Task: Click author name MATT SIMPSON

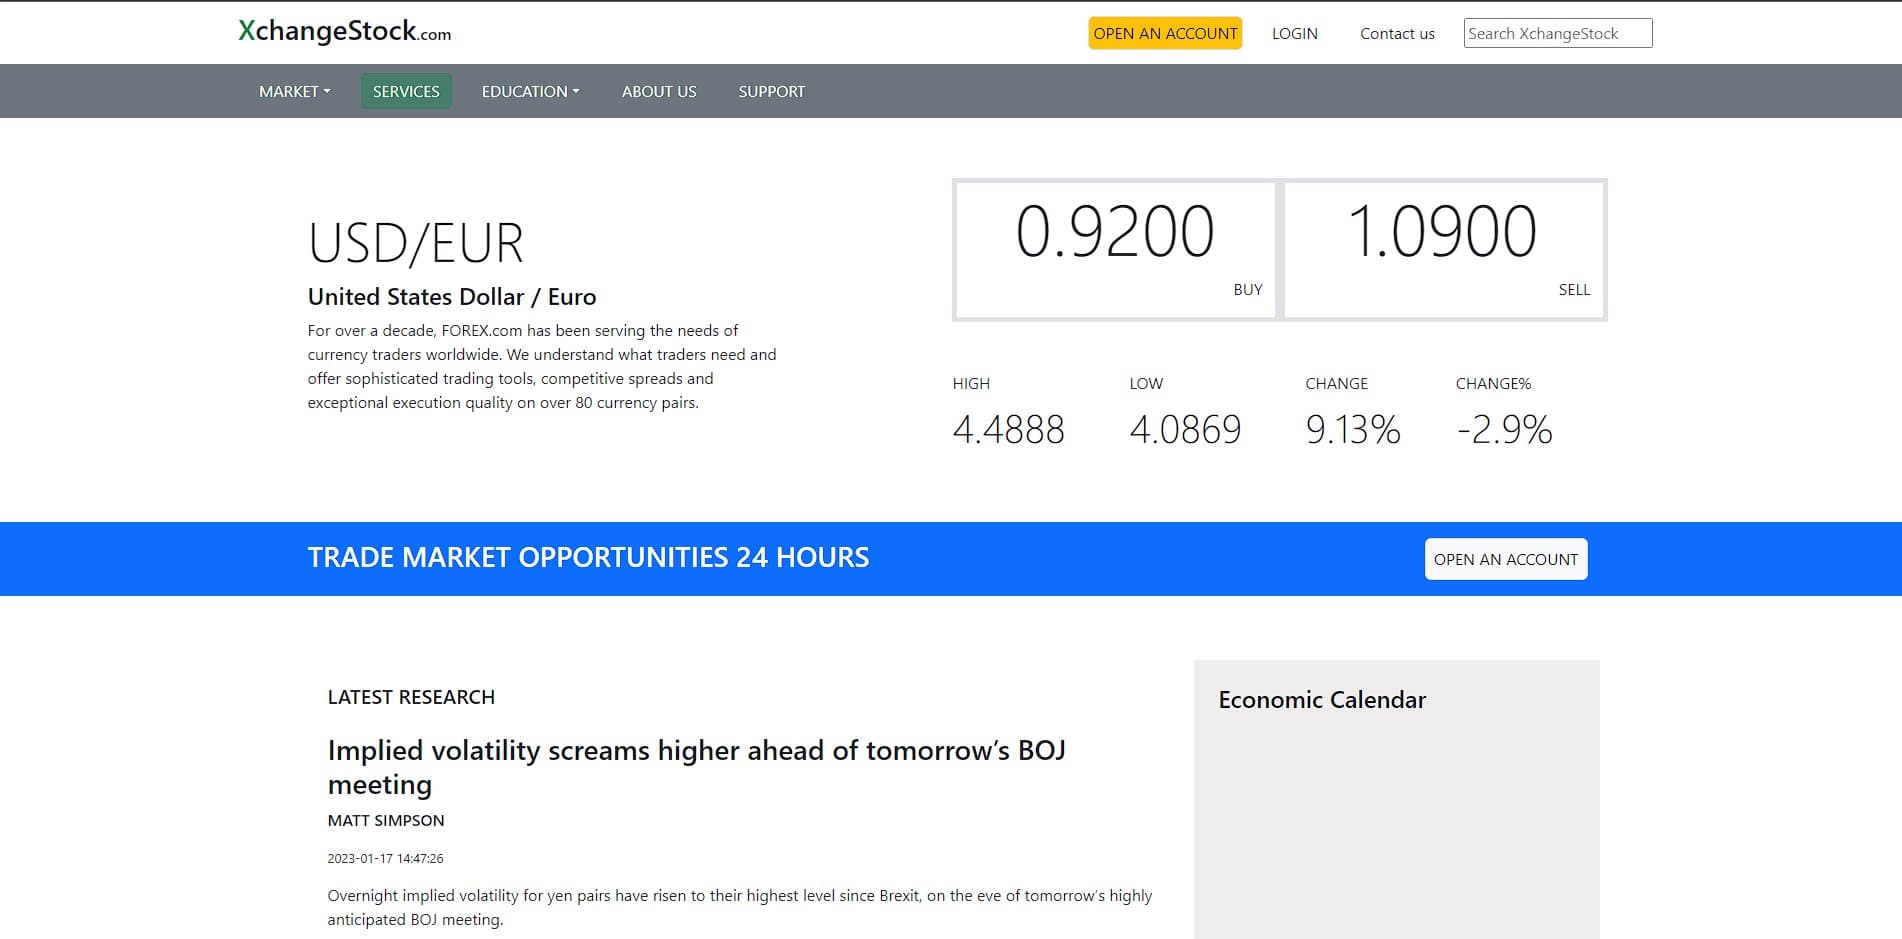Action: point(386,820)
